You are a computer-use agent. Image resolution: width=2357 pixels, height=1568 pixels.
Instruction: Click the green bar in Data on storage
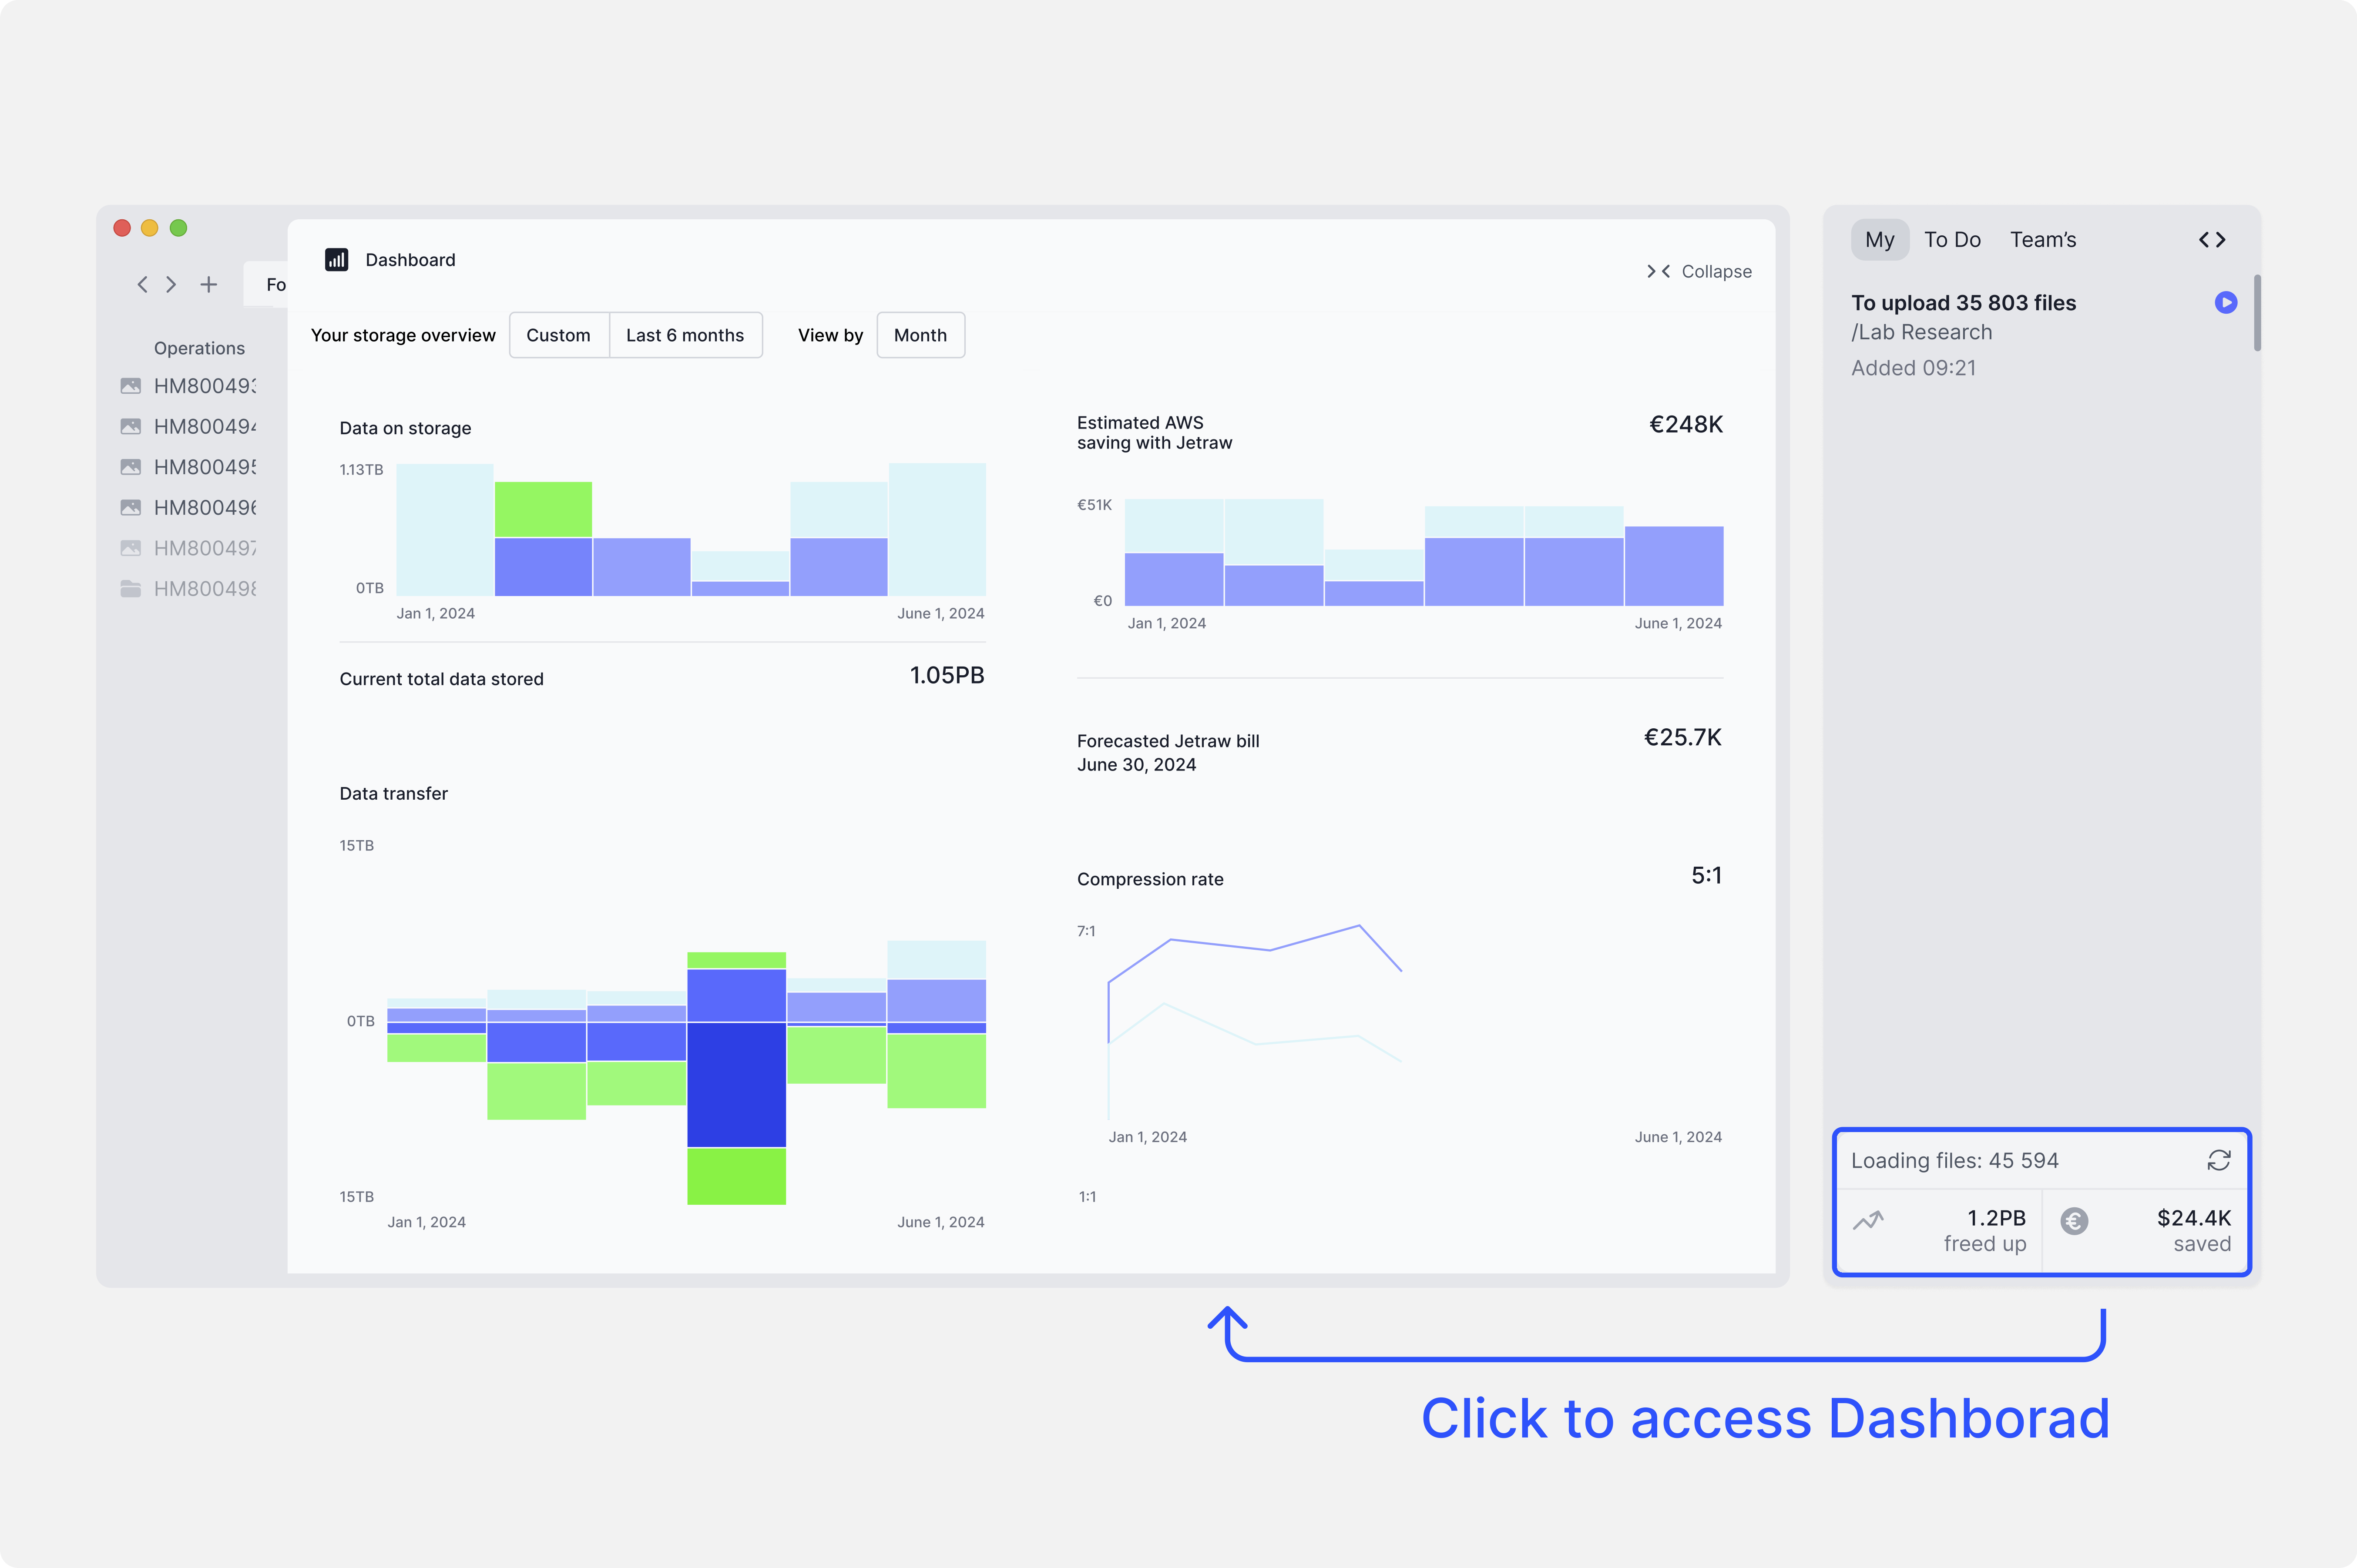tap(543, 509)
